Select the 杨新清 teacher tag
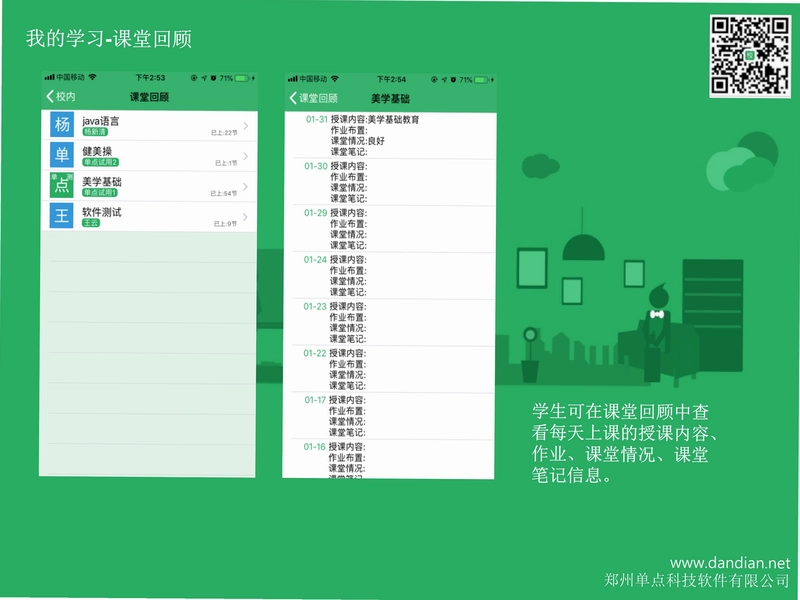Viewport: 800px width, 600px height. pos(95,132)
